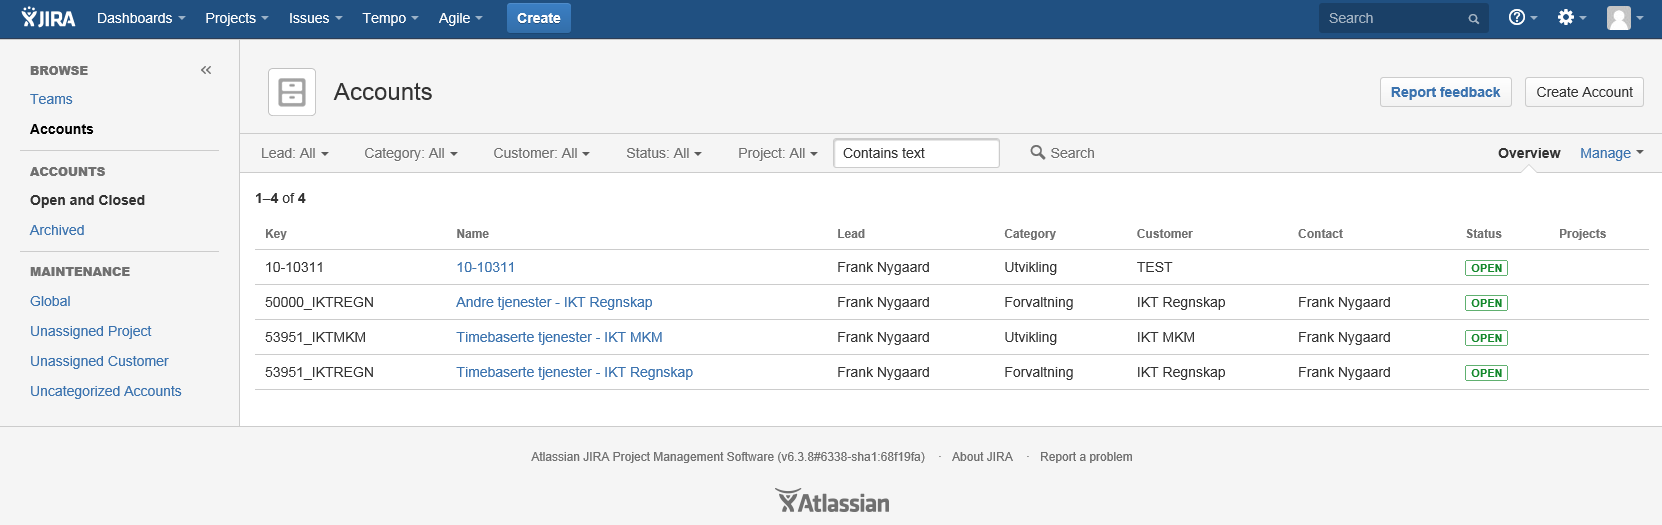Open the Projects menu
Image resolution: width=1662 pixels, height=525 pixels.
[x=236, y=18]
